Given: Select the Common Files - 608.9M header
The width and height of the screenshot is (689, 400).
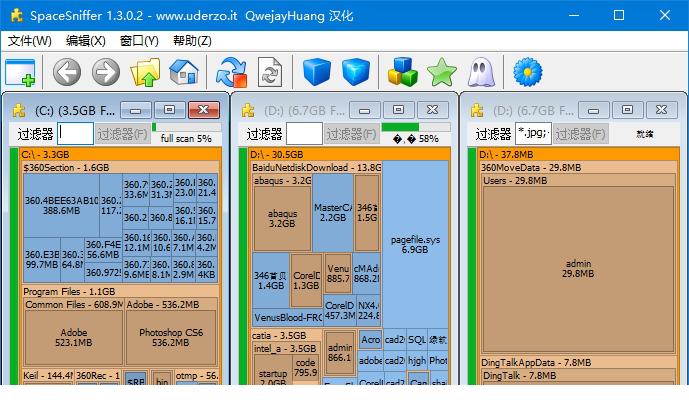Looking at the screenshot, I should (x=74, y=305).
